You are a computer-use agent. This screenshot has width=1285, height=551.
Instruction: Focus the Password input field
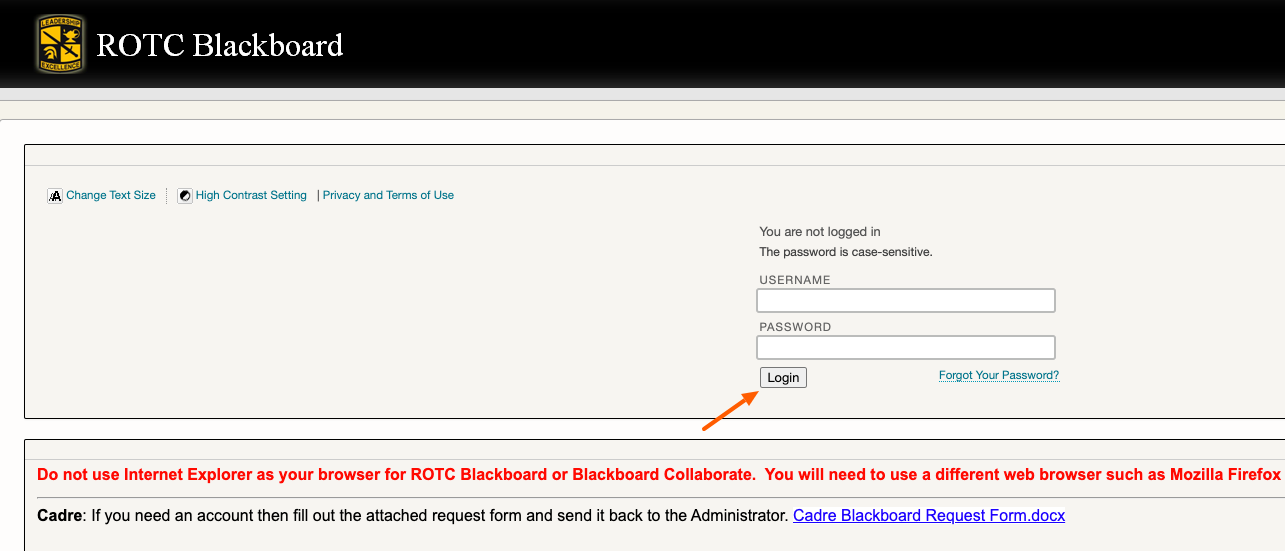[x=906, y=347]
